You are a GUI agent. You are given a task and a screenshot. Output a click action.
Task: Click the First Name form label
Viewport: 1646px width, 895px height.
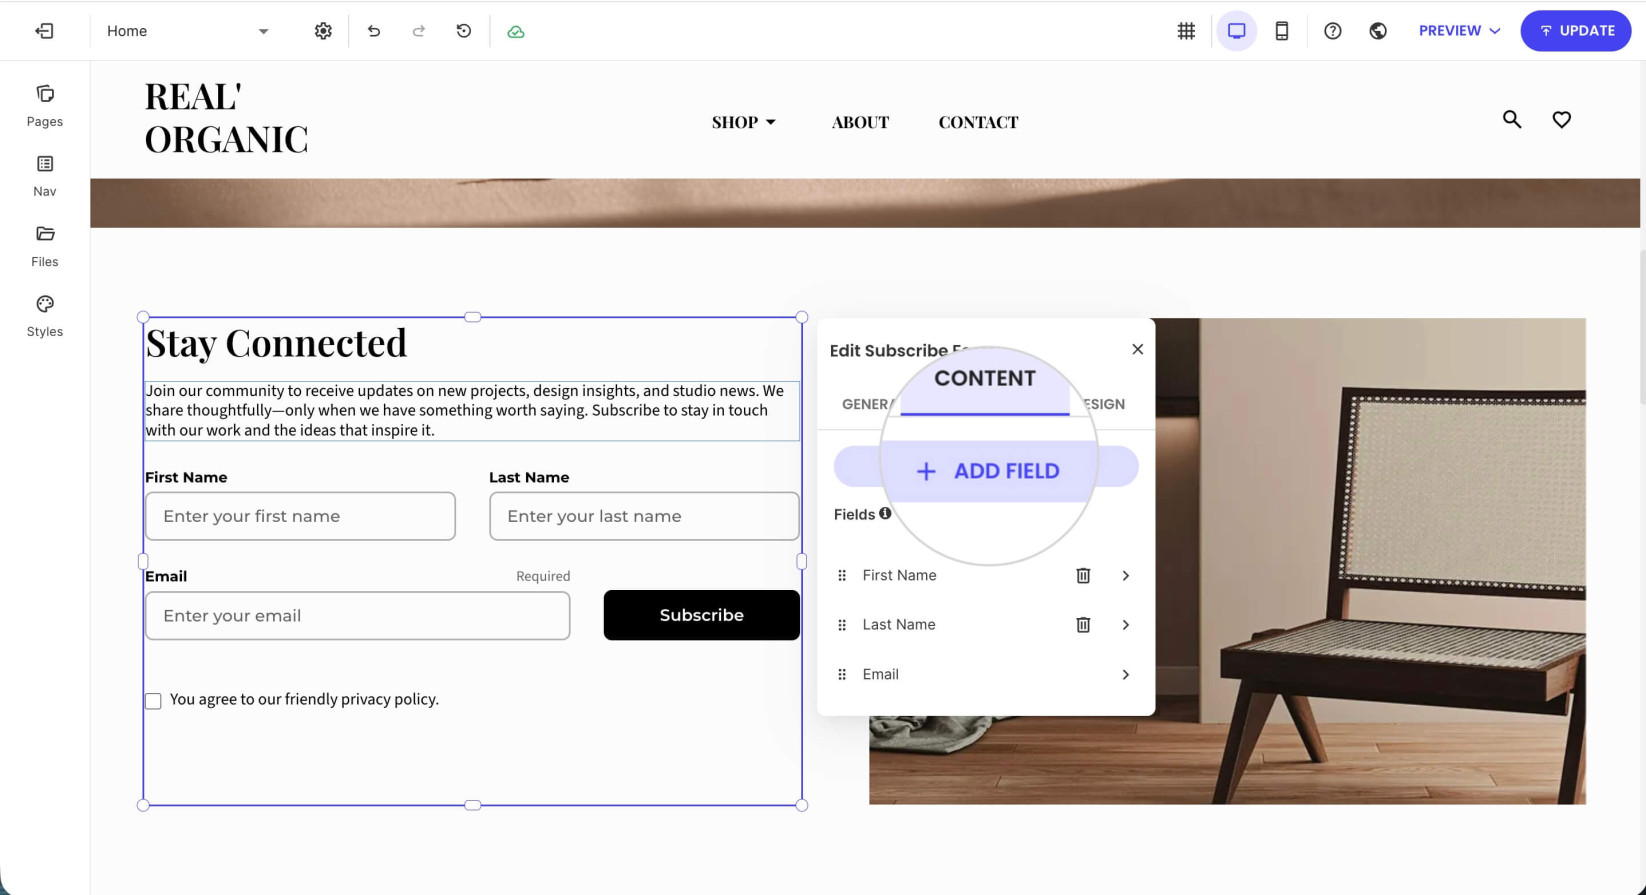coord(186,478)
